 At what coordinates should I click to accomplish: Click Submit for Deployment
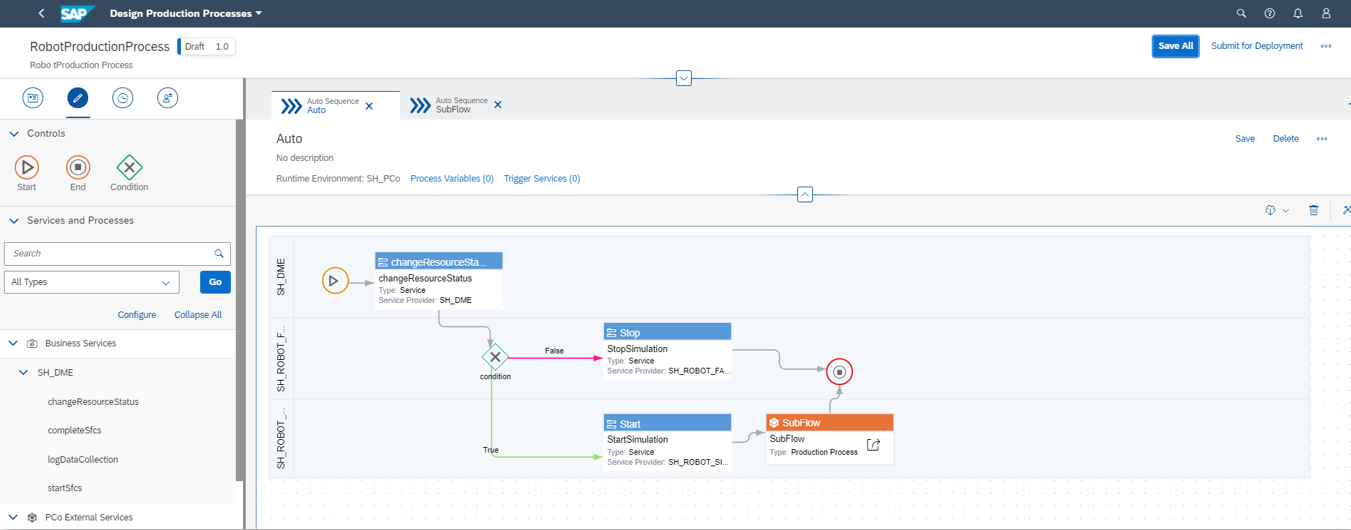coord(1257,46)
